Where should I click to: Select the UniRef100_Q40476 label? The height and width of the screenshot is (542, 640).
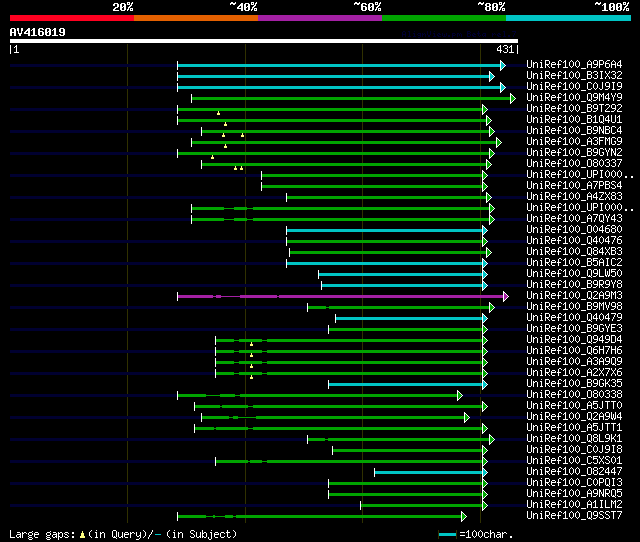coord(574,240)
